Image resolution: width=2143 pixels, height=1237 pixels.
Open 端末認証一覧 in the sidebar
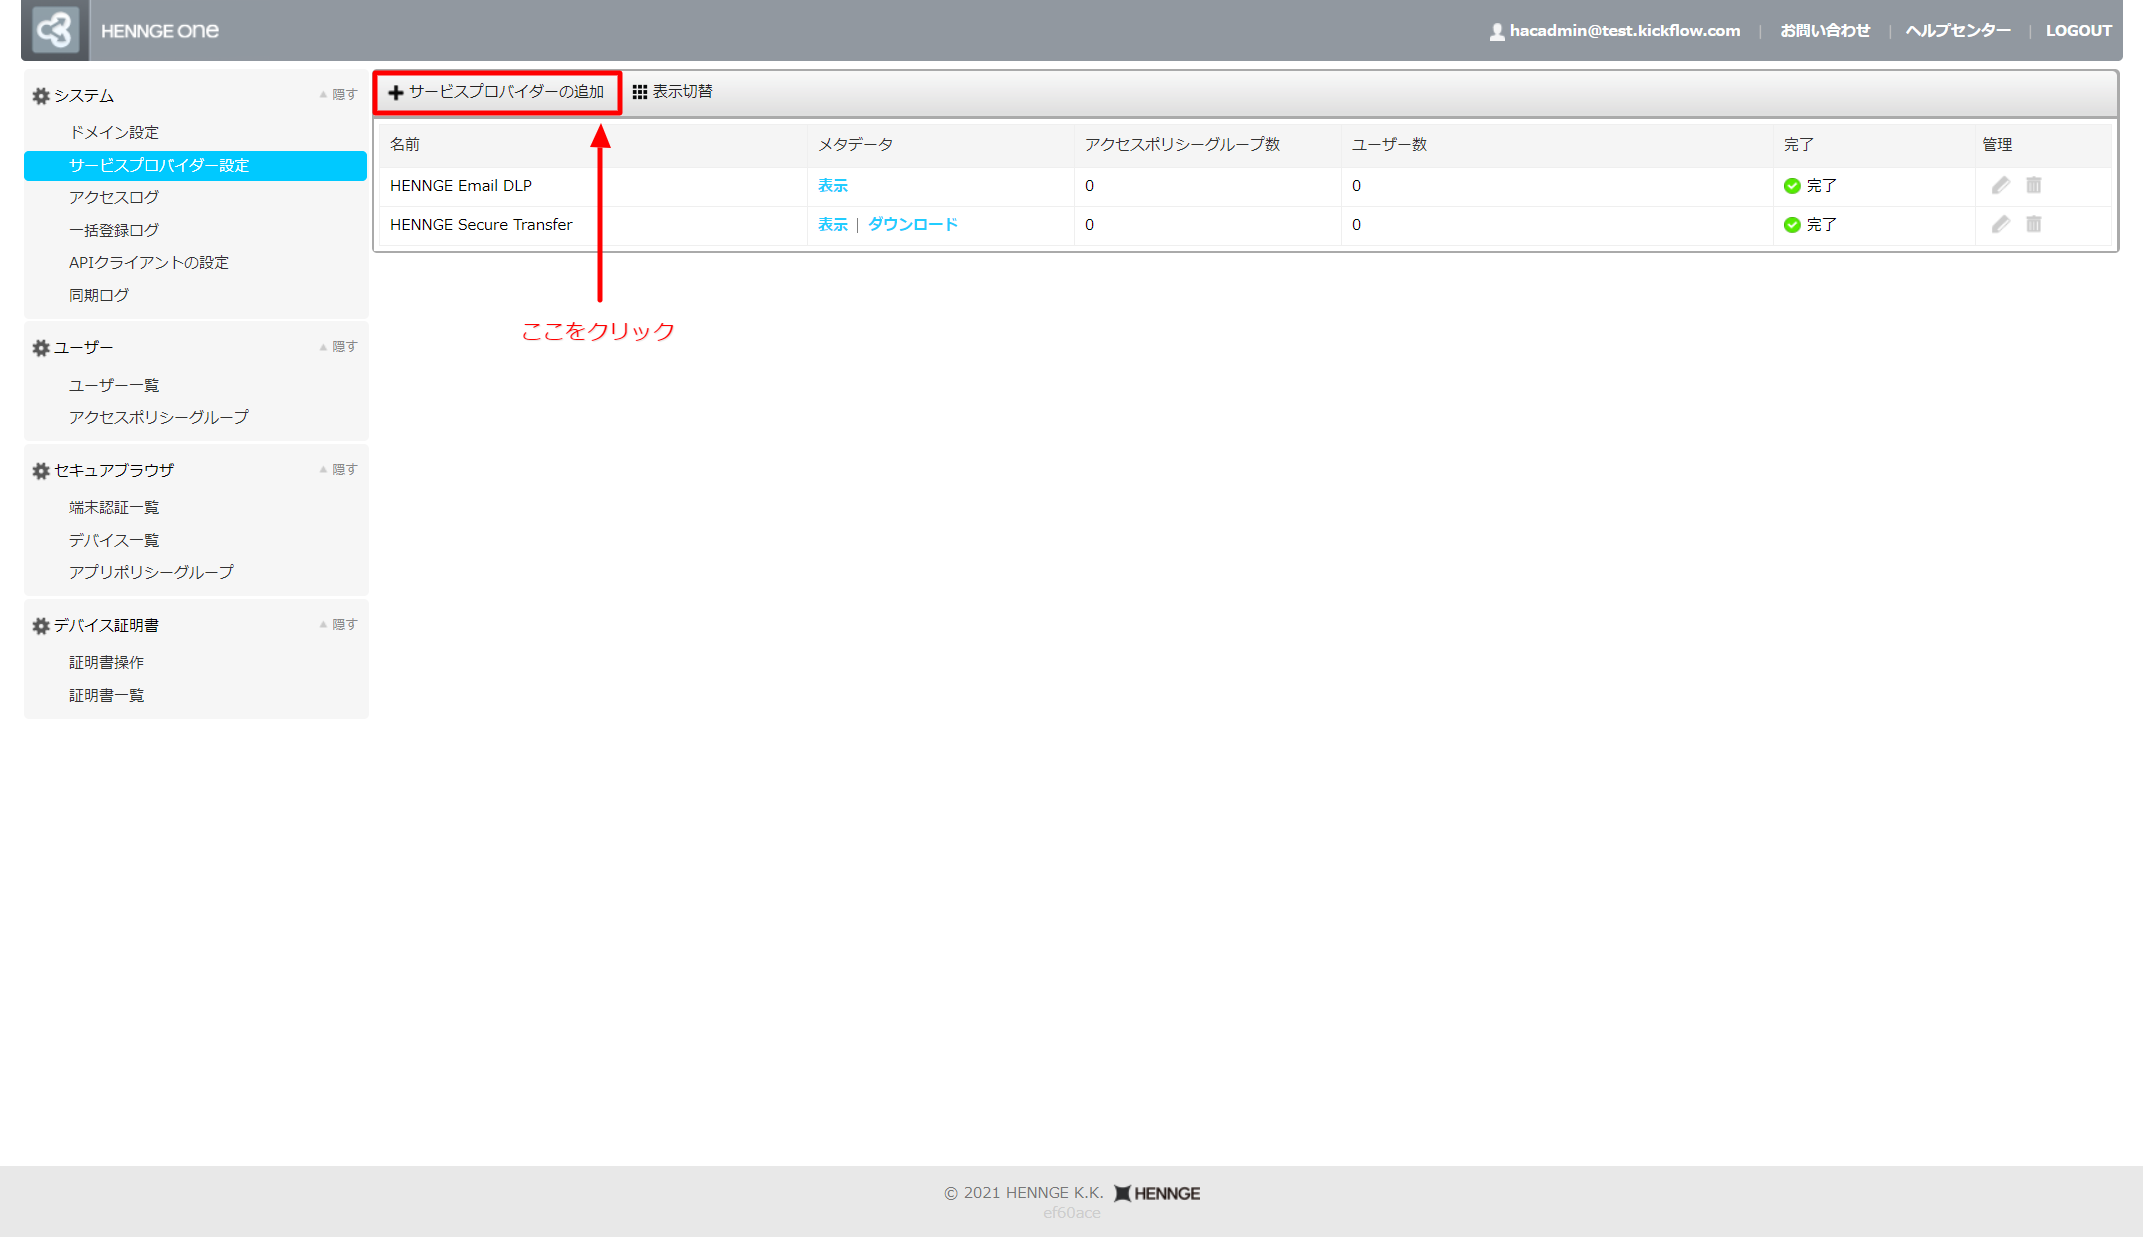[x=114, y=507]
